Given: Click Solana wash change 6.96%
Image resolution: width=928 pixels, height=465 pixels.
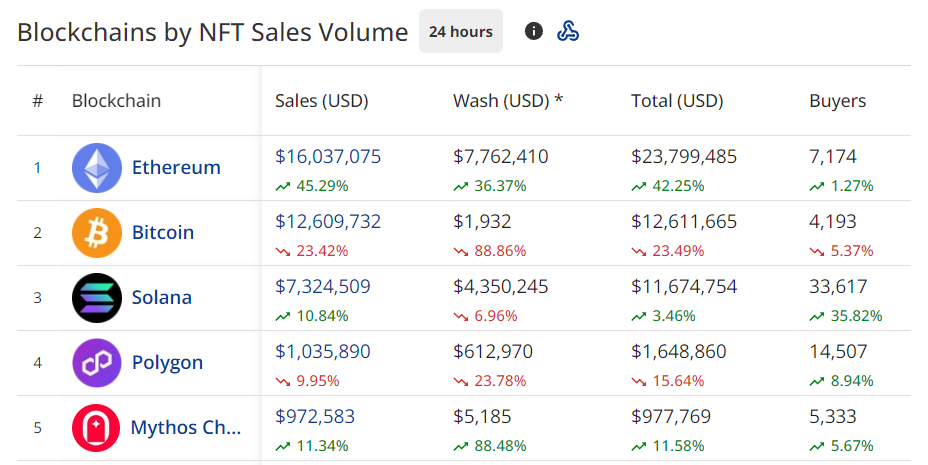Looking at the screenshot, I should (486, 317).
